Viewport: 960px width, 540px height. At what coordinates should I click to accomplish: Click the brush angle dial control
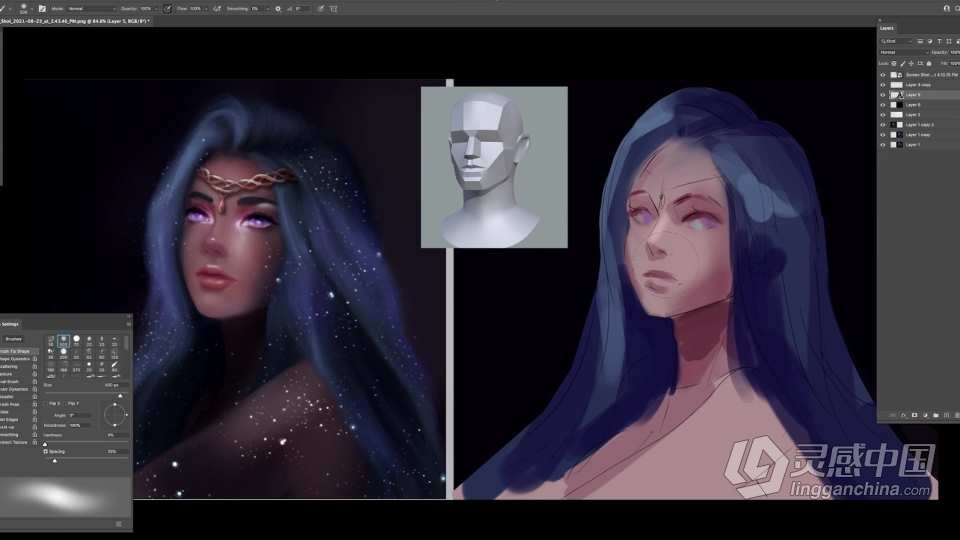pyautogui.click(x=114, y=414)
